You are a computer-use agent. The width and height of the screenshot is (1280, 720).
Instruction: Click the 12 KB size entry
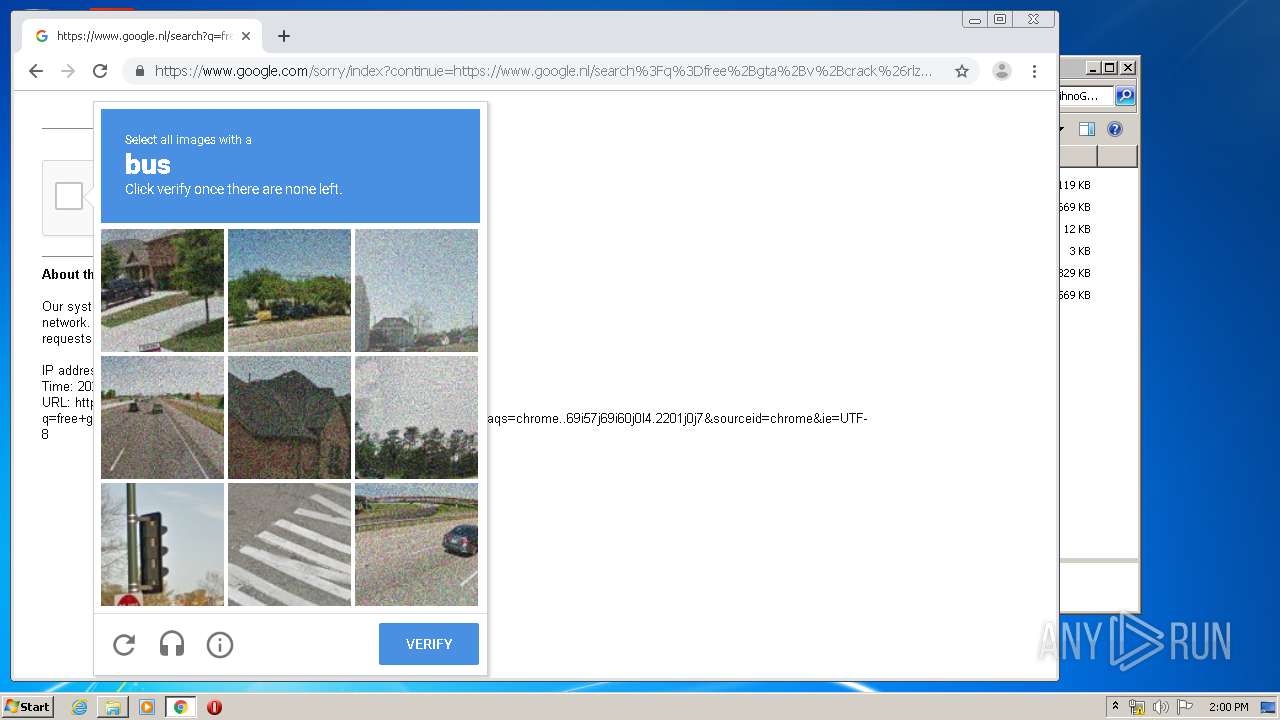pyautogui.click(x=1077, y=229)
